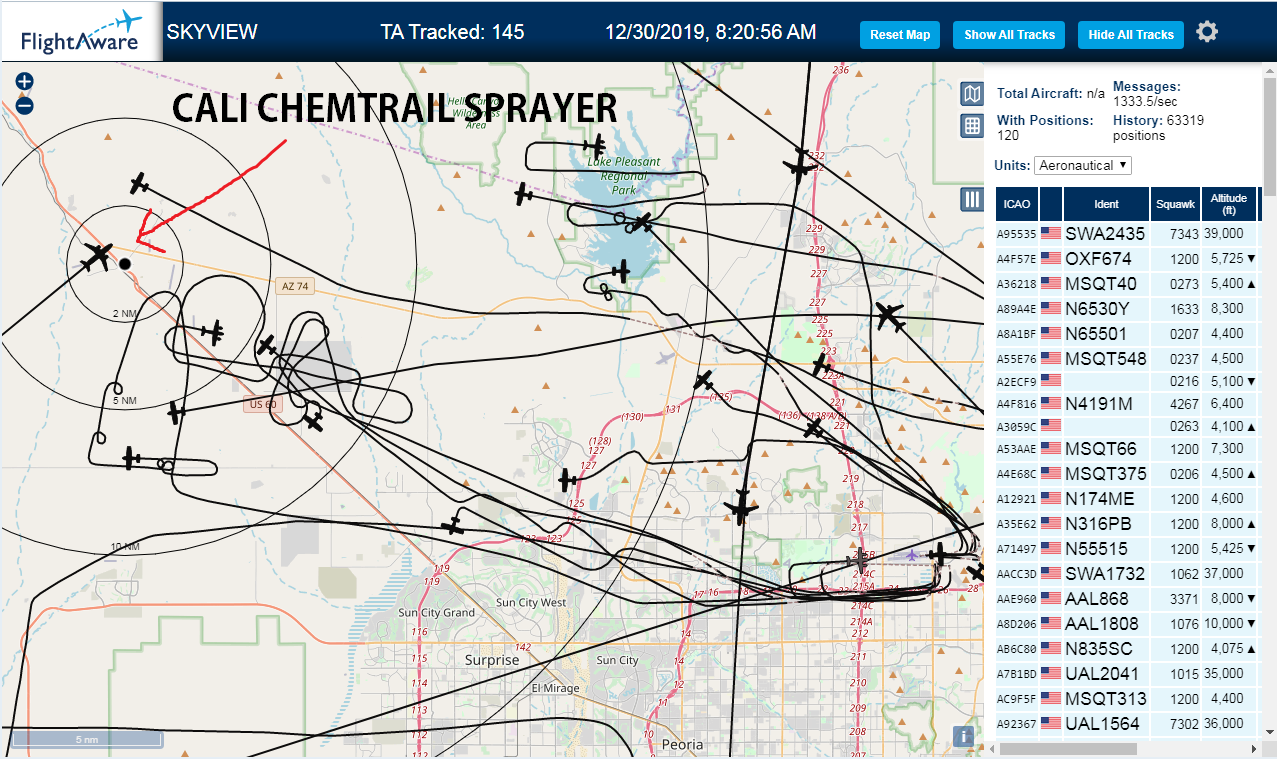Select the N316PB aircraft row
Screen dimensions: 1277x759
pos(1127,523)
